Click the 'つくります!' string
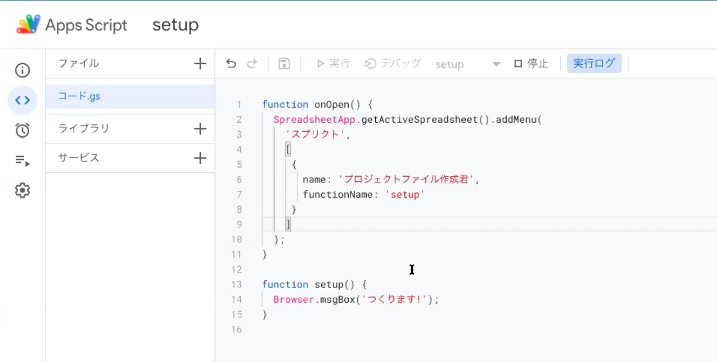Image resolution: width=717 pixels, height=362 pixels. pos(394,299)
